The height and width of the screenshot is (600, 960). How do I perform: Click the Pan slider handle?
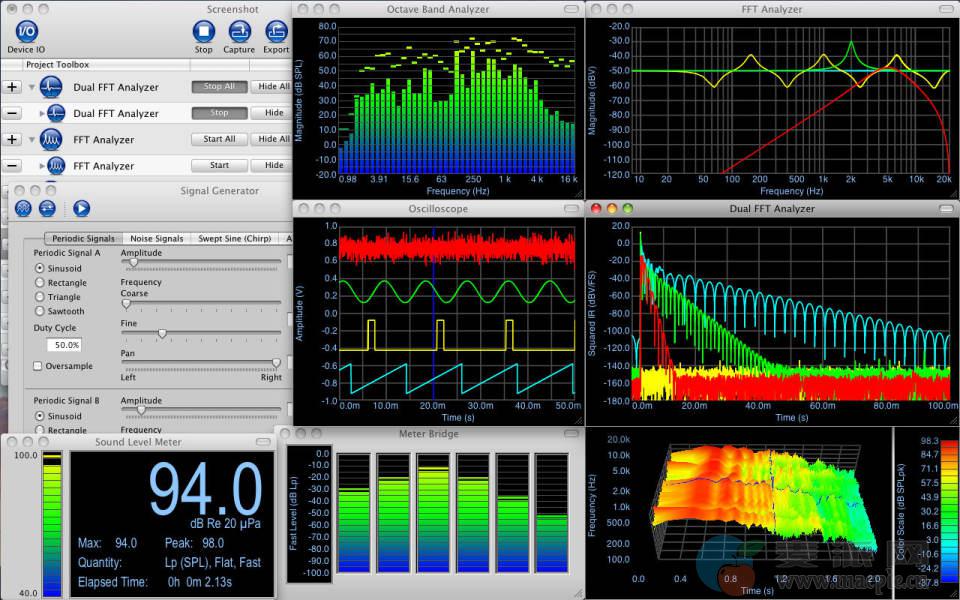[x=276, y=363]
